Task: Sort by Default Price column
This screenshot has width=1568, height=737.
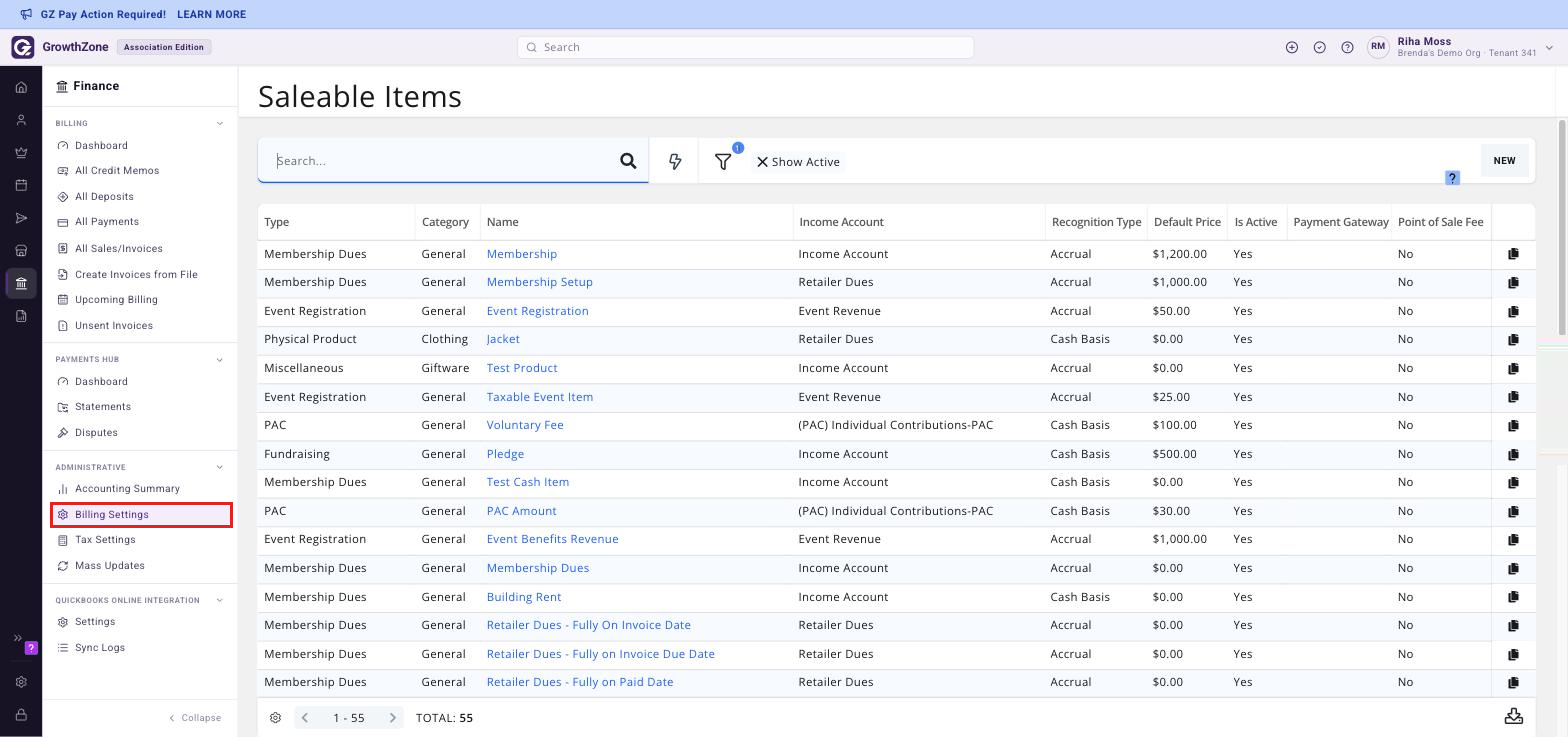Action: (1187, 222)
